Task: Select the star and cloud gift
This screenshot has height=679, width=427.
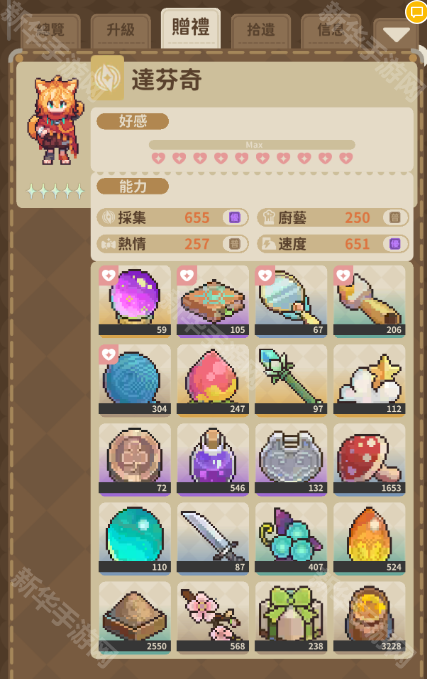Action: [x=369, y=380]
